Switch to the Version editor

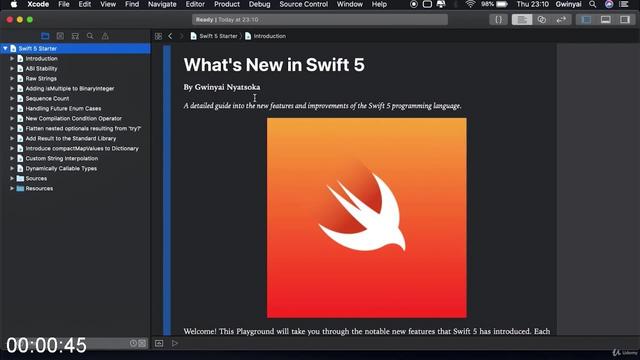click(x=561, y=20)
